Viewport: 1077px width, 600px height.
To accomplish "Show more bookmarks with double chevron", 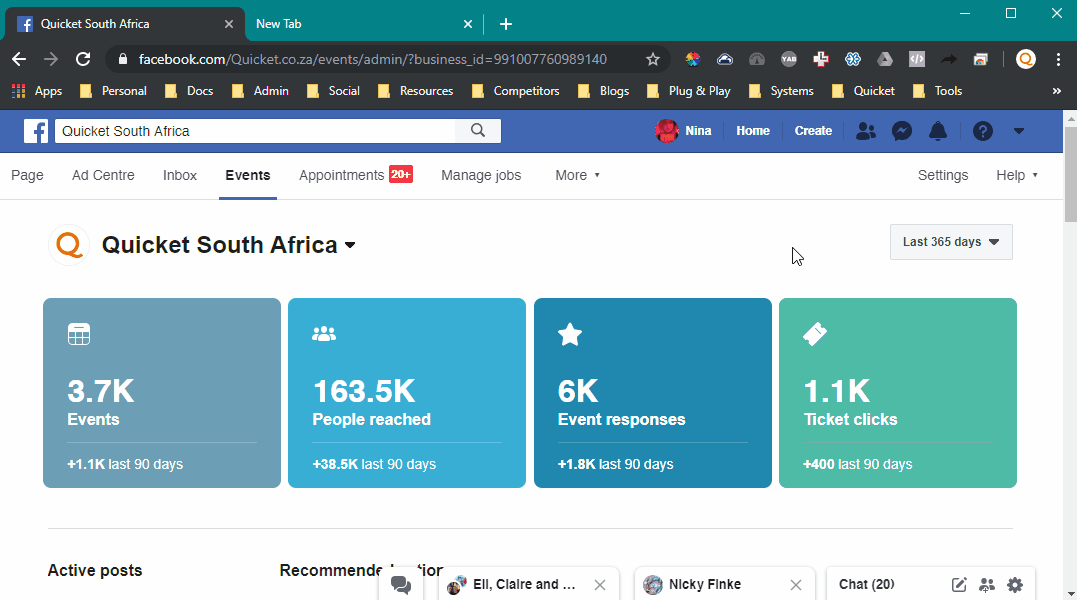I will click(x=1056, y=91).
